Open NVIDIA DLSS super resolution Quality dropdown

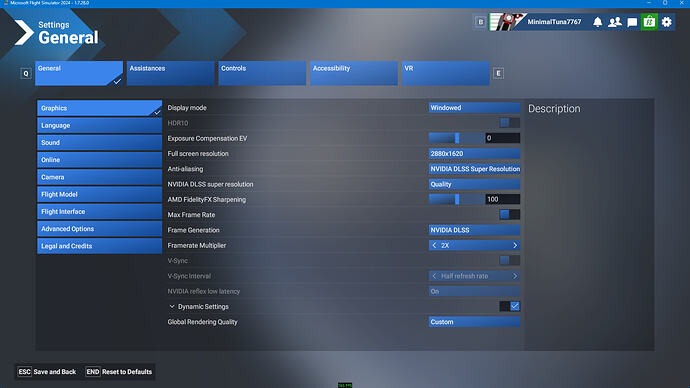(474, 184)
